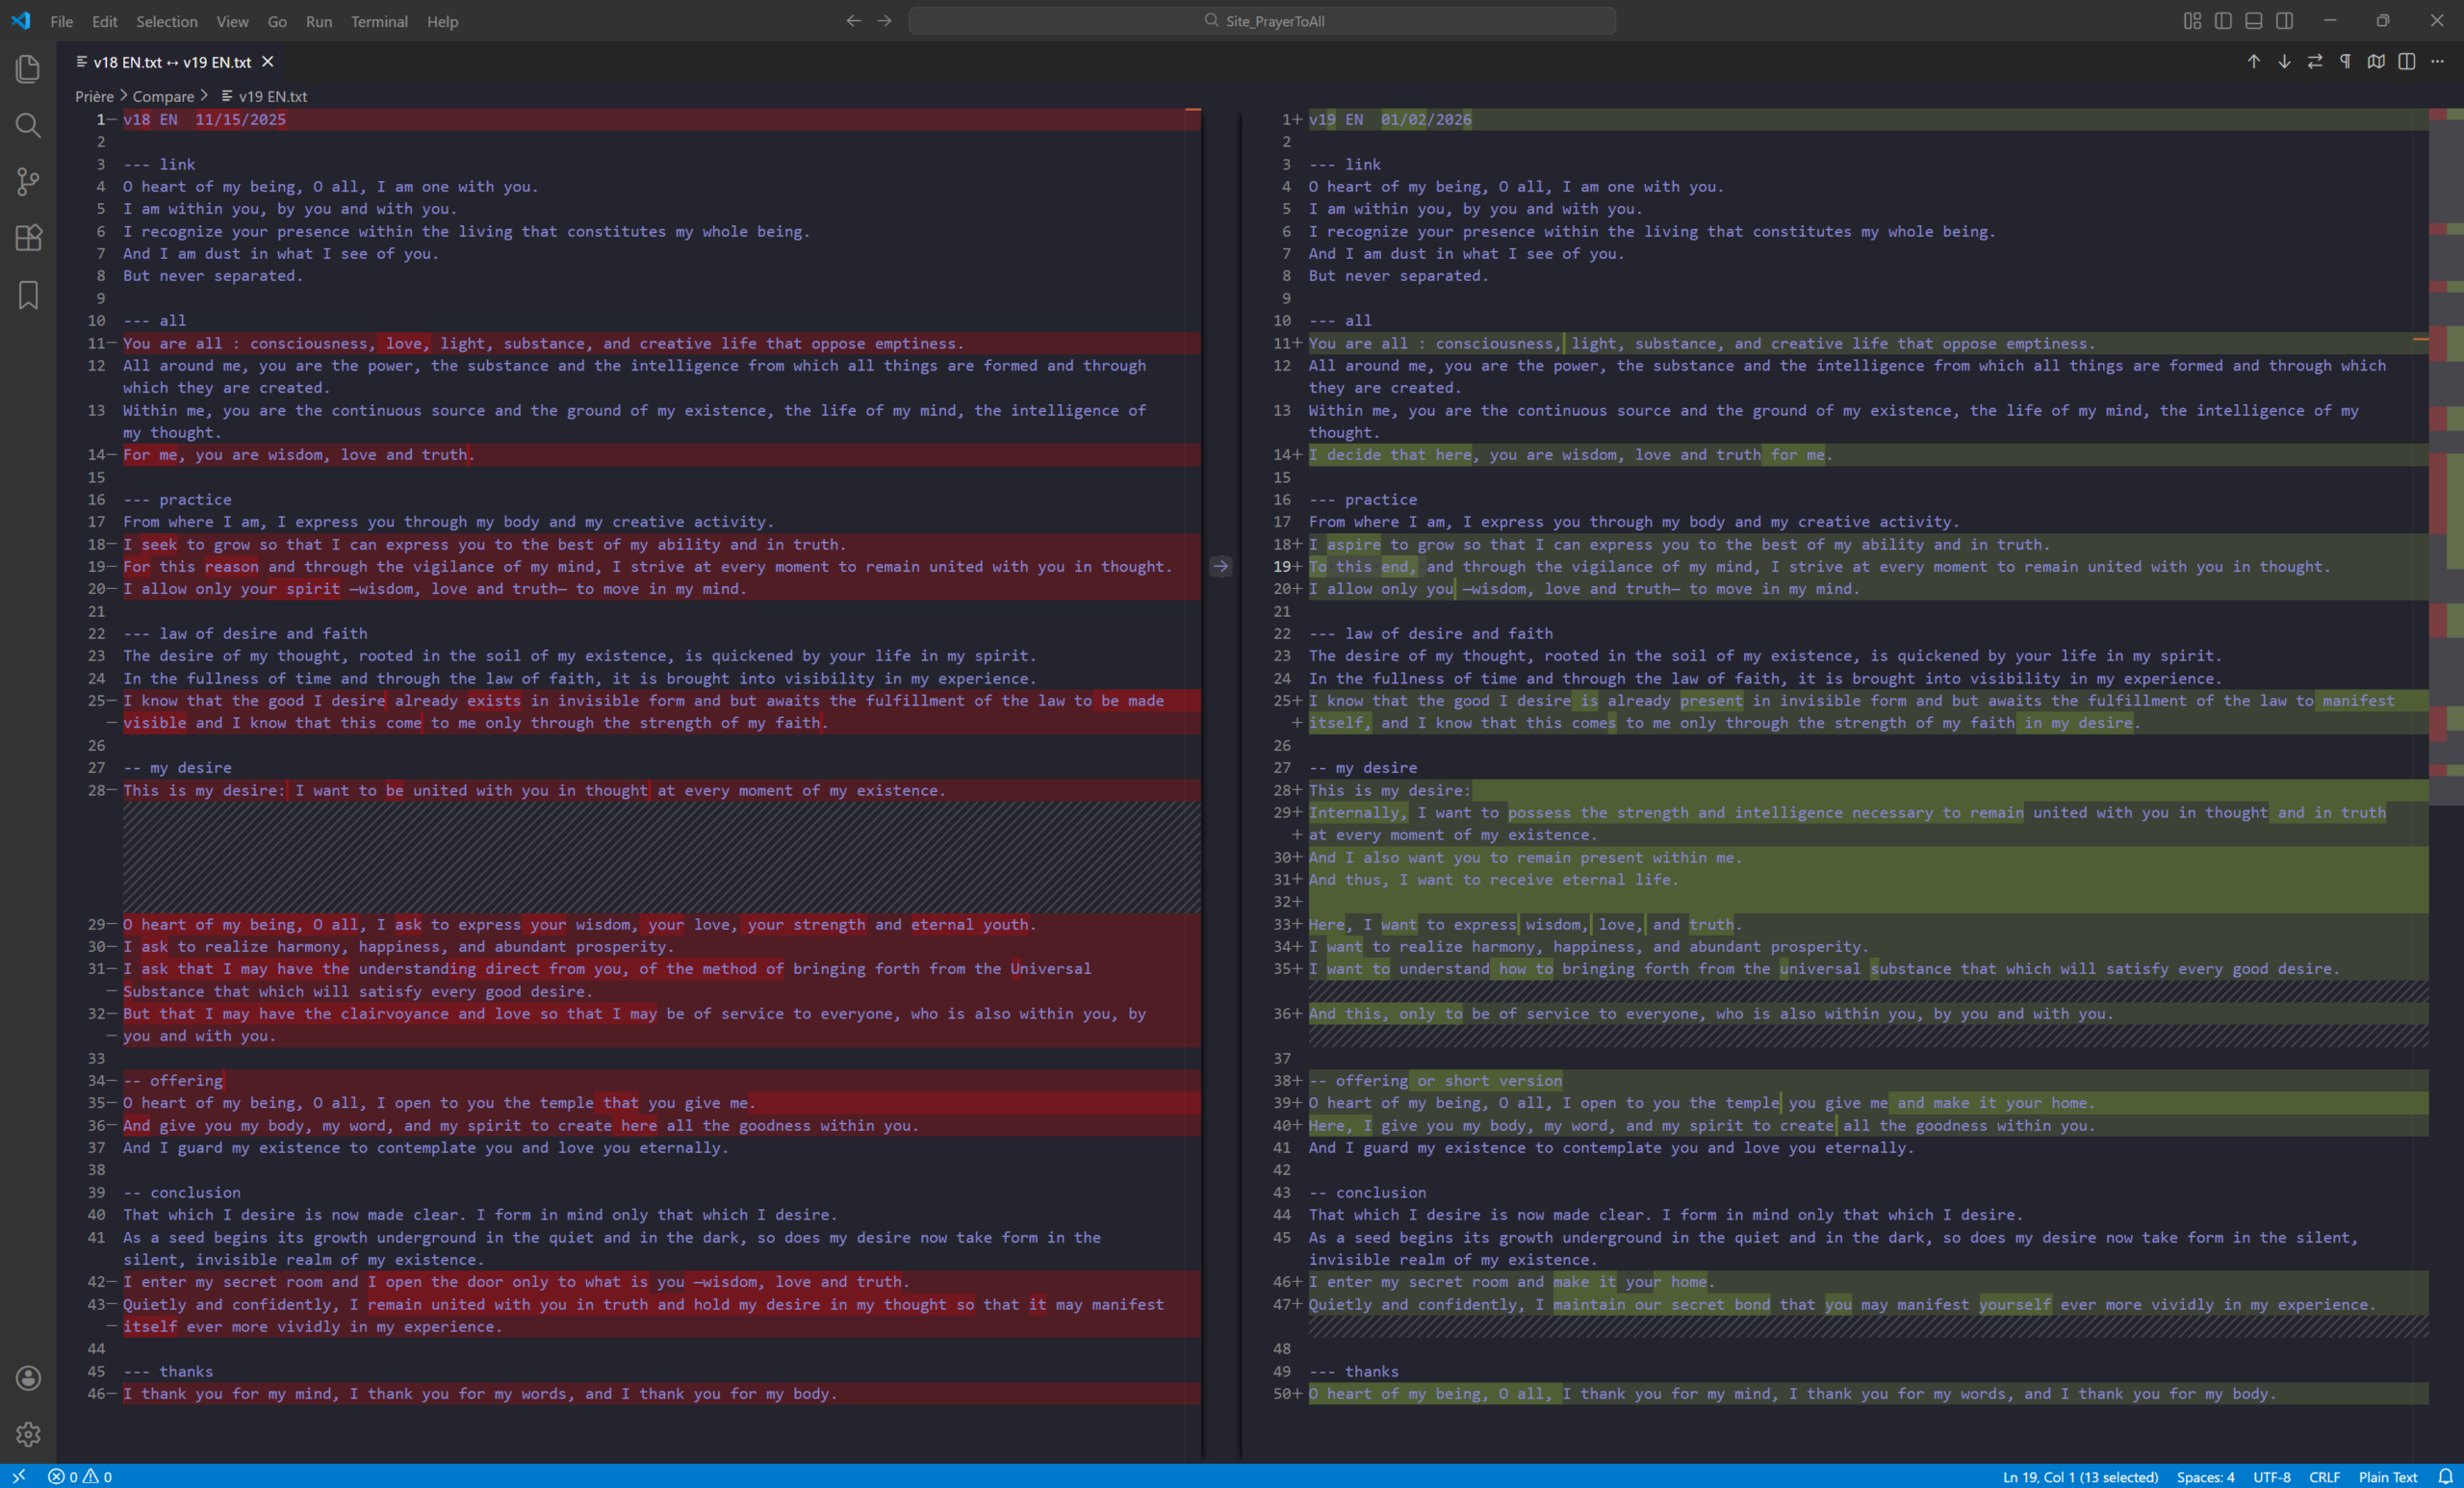Screen dimensions: 2464x1488
Task: Click the diff overview ruler on right
Action: click(x=2446, y=450)
